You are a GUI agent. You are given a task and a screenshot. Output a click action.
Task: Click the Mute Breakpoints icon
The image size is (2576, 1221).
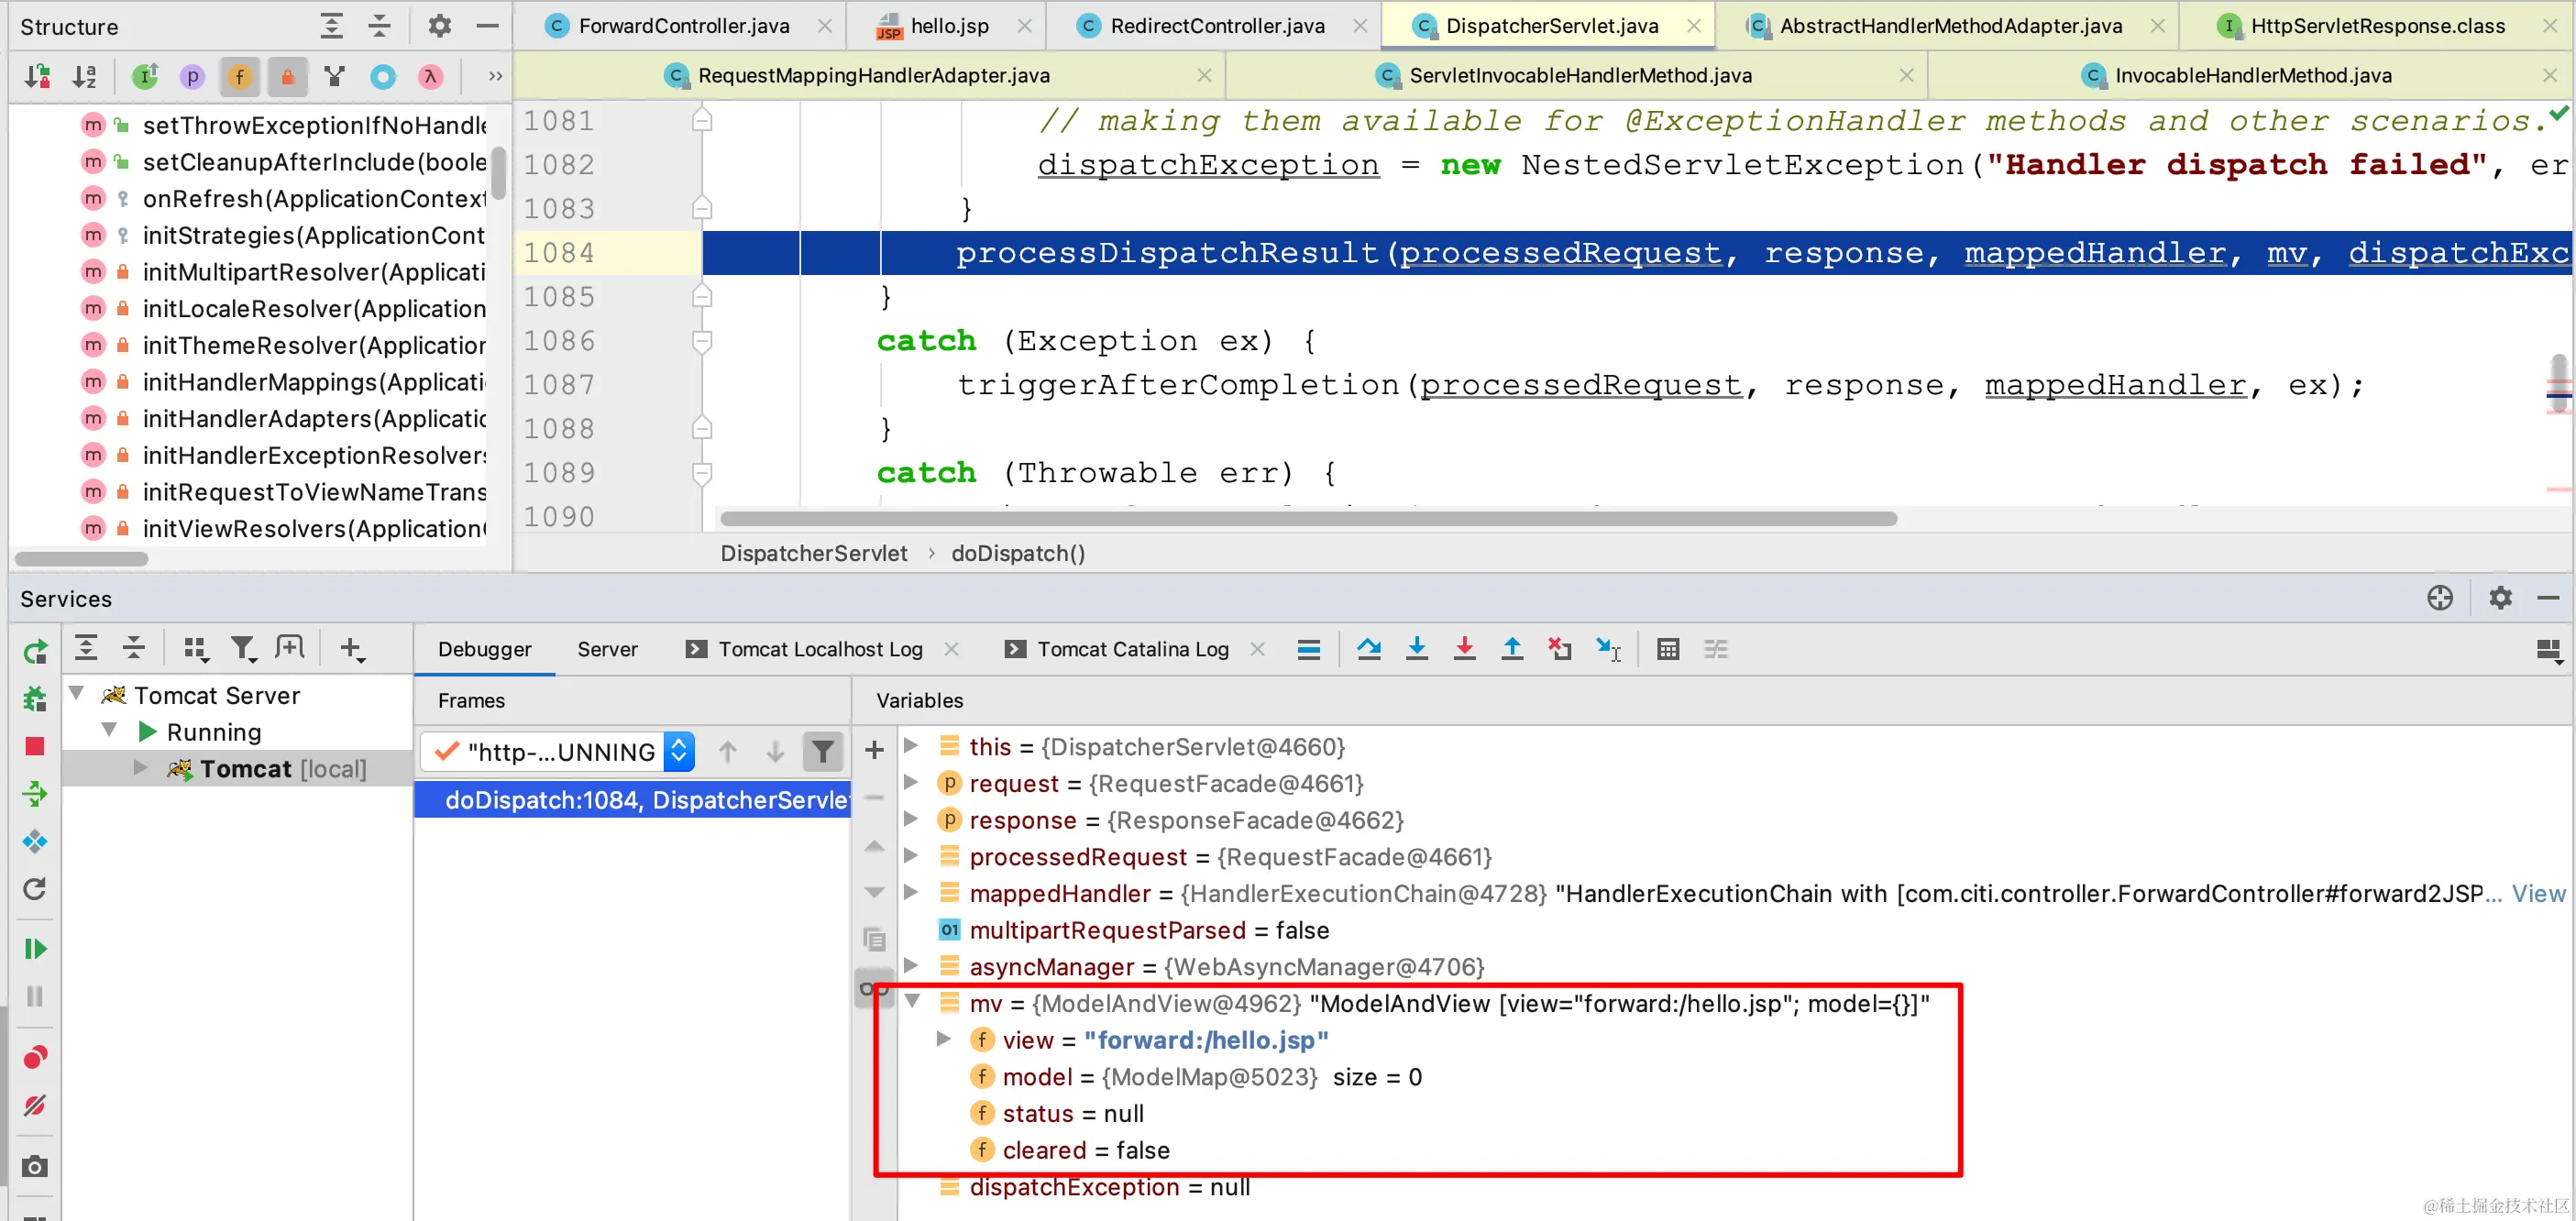pyautogui.click(x=34, y=1105)
